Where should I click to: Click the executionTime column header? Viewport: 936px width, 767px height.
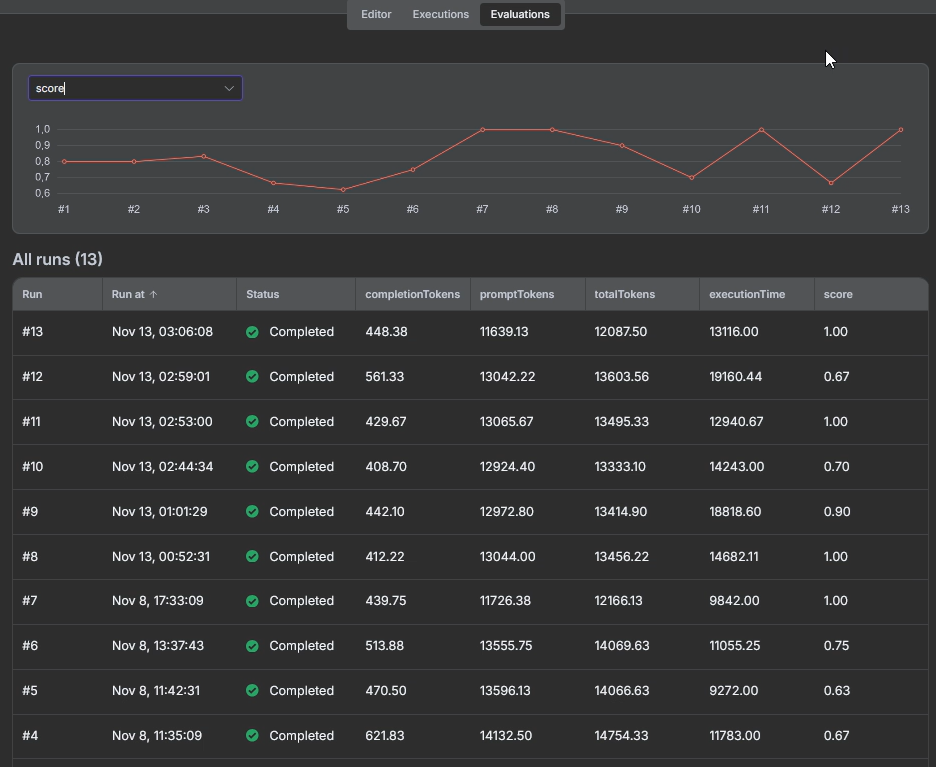[747, 295]
